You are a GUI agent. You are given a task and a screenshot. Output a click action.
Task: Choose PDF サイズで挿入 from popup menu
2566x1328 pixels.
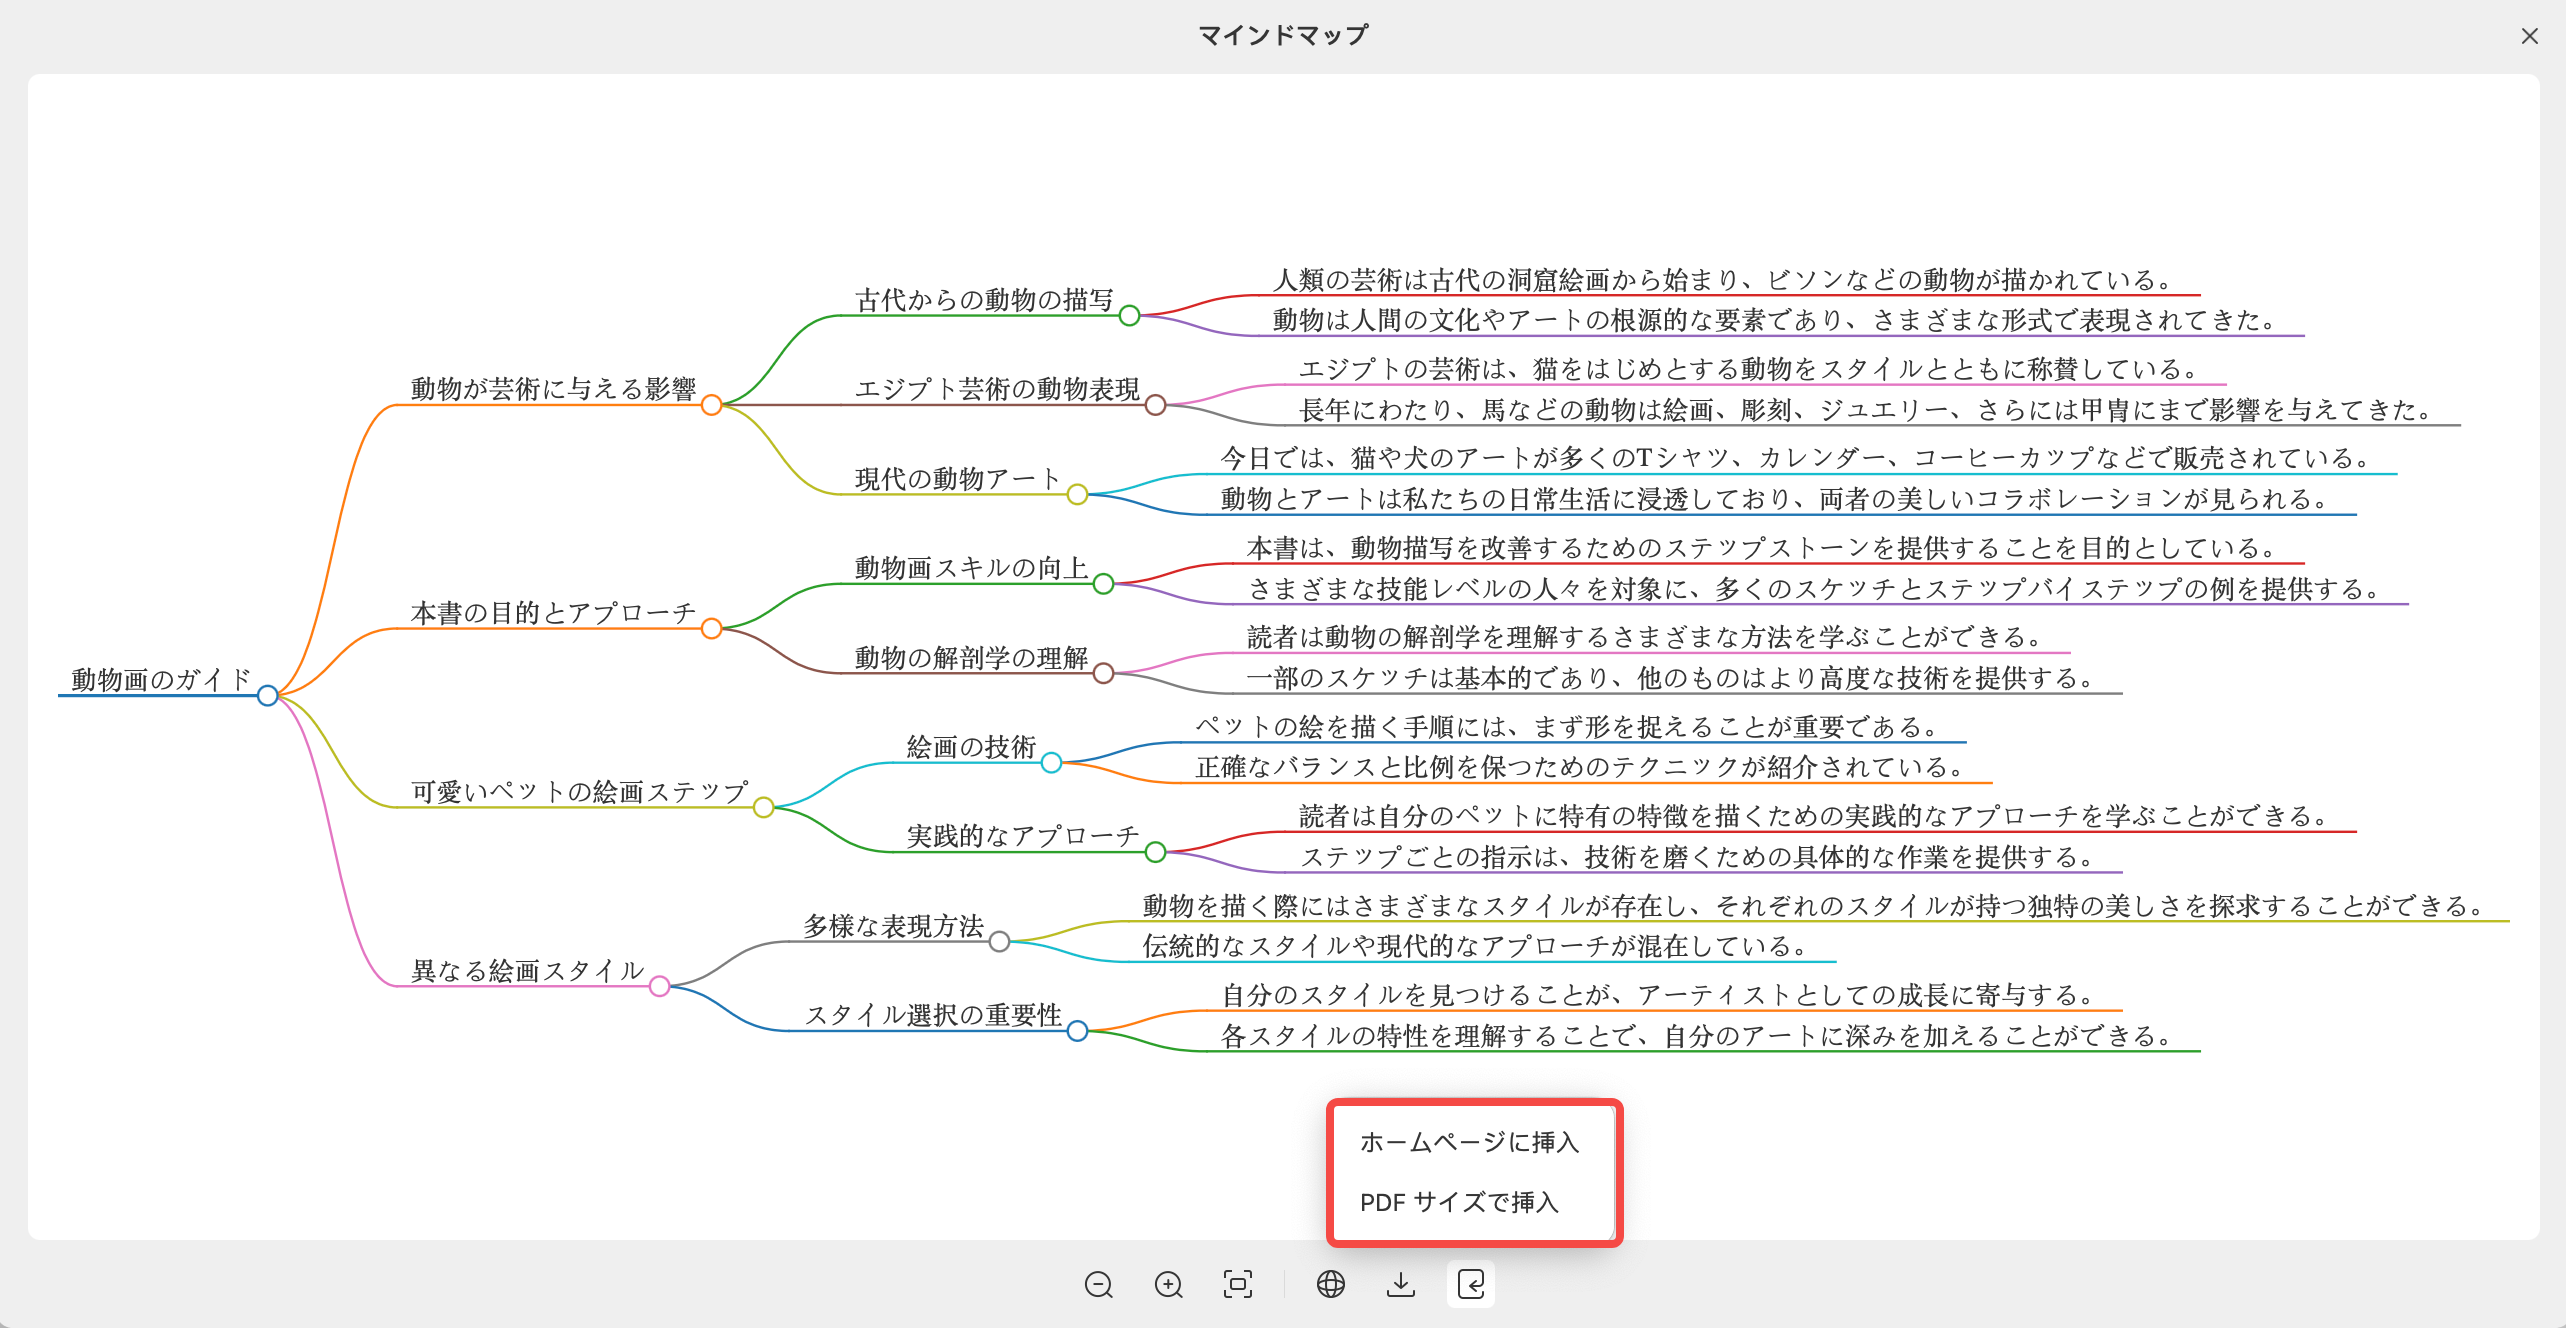[x=1459, y=1202]
